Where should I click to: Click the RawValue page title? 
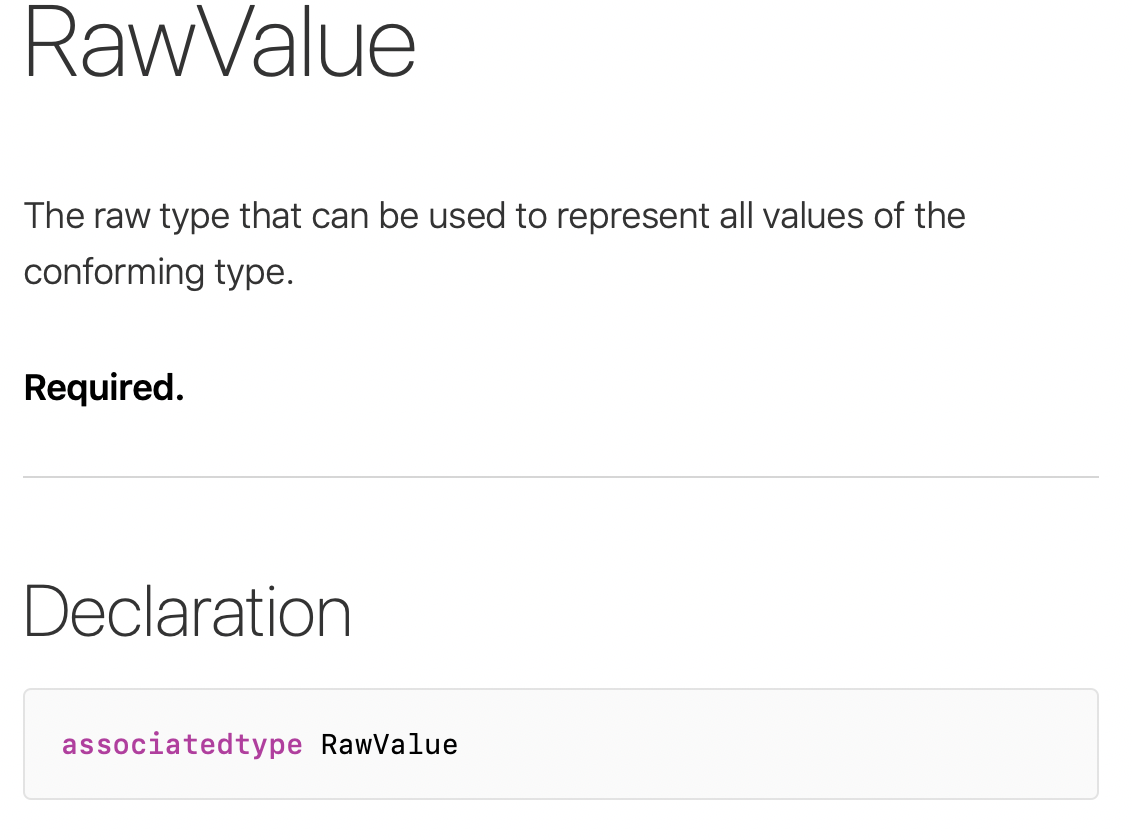(x=219, y=43)
